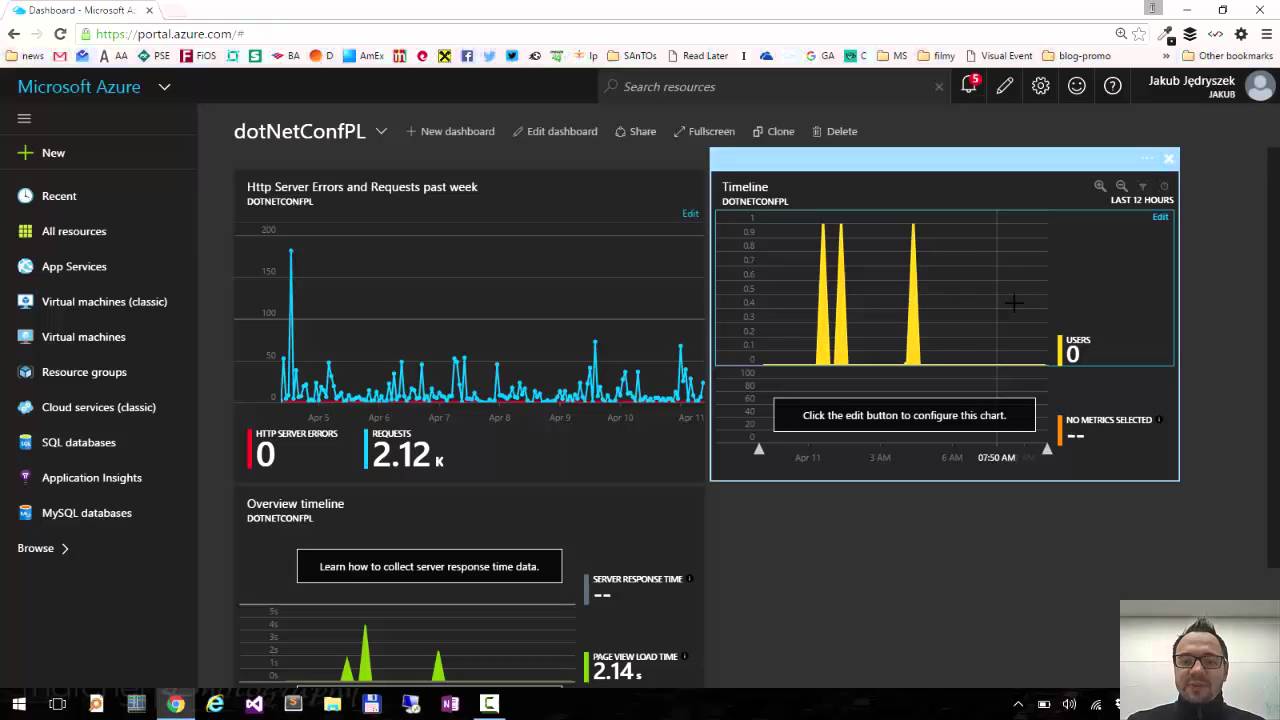Click the address bar URL
This screenshot has height=720, width=1280.
(170, 33)
